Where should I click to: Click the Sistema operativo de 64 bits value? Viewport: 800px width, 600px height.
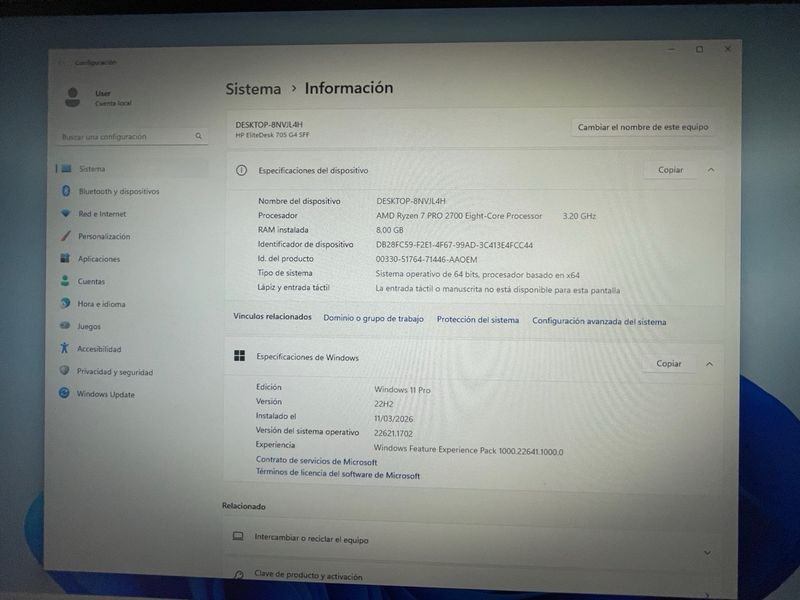[x=478, y=274]
